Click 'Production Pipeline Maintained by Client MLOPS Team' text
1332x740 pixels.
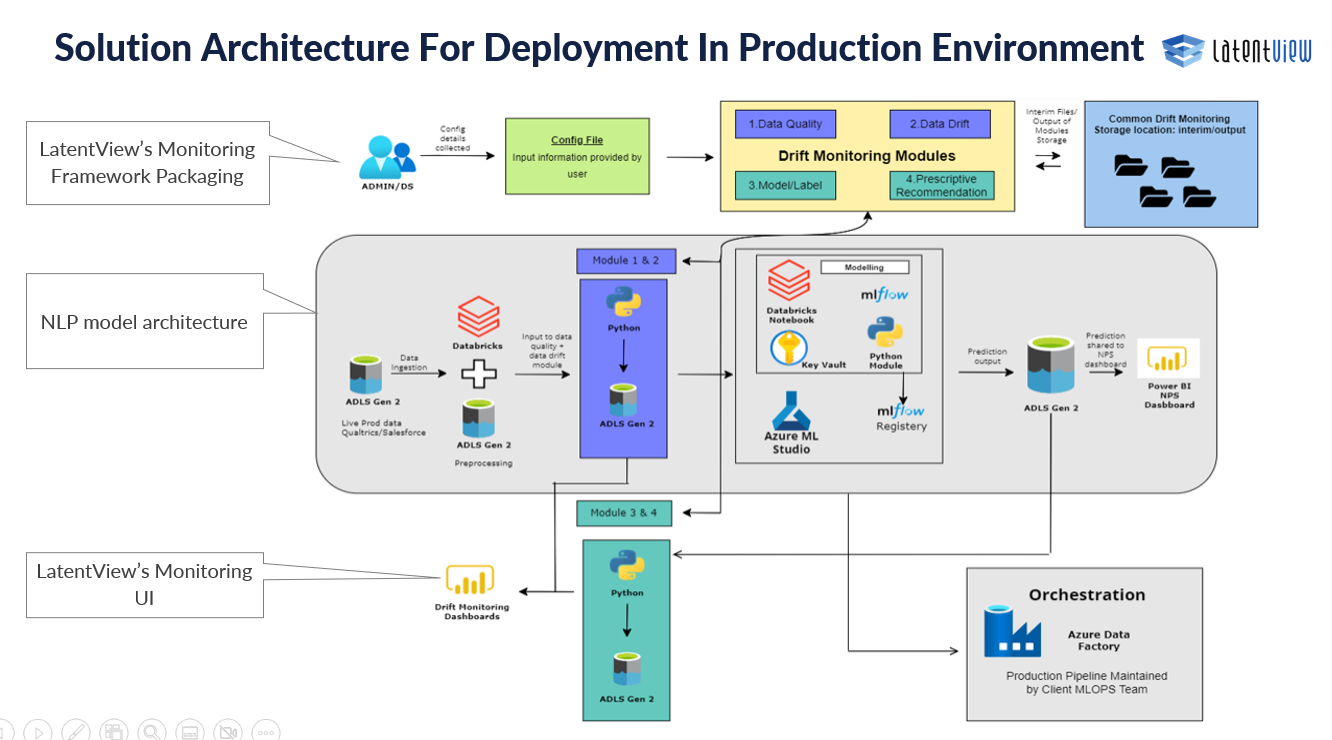(x=1086, y=682)
